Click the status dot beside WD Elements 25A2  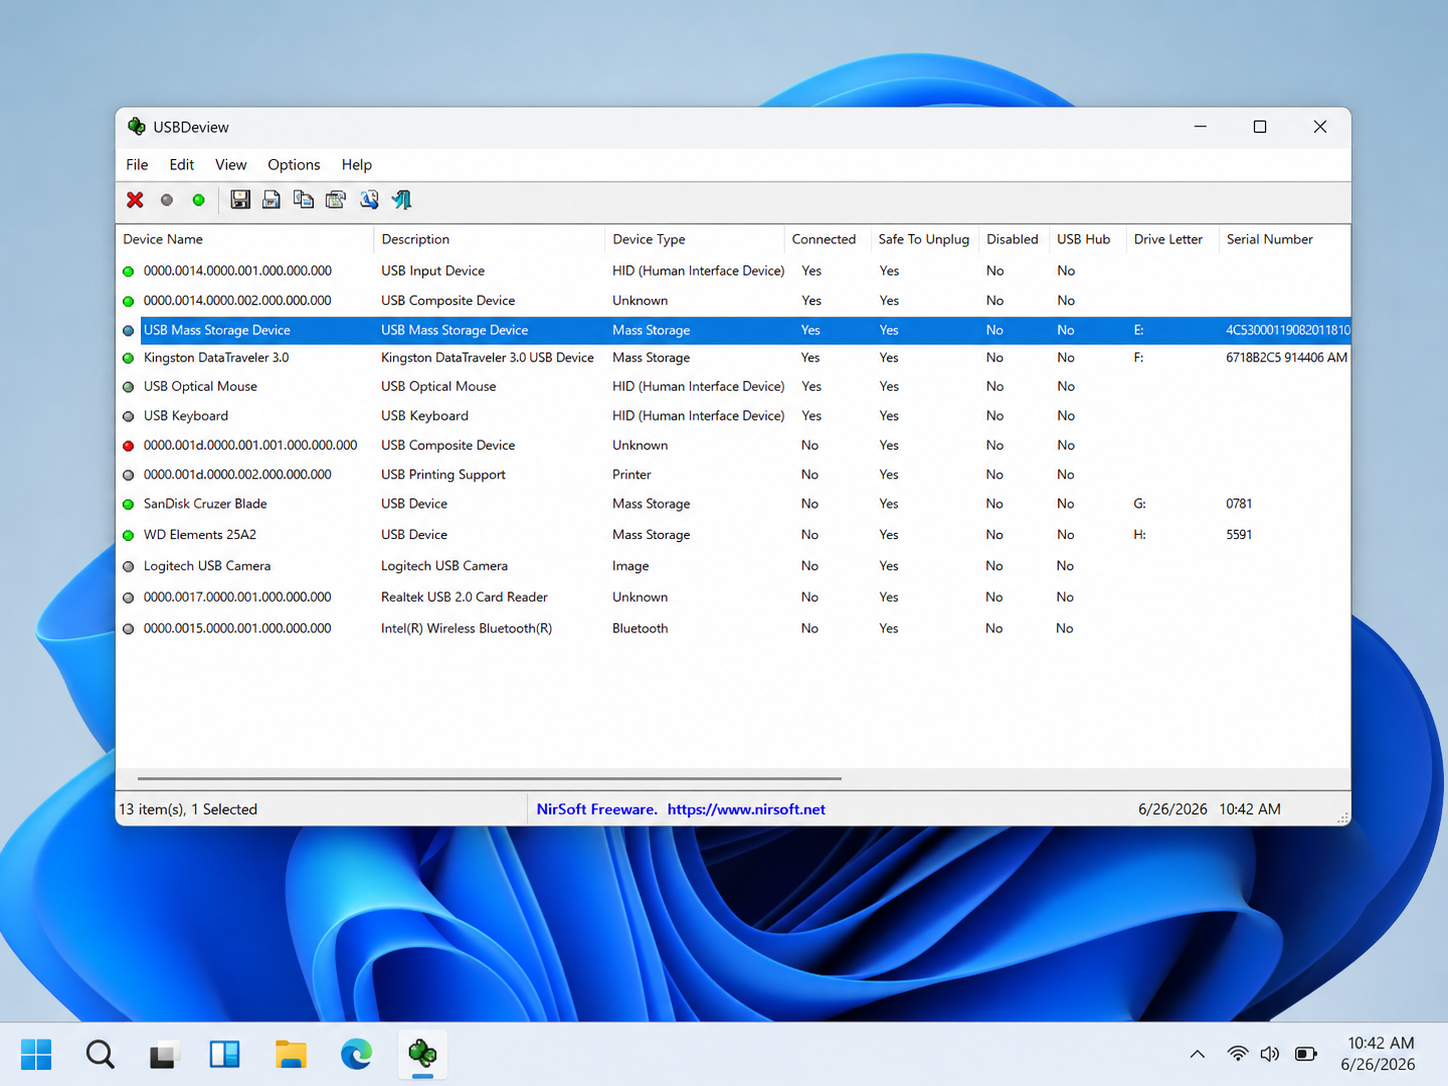pos(128,536)
